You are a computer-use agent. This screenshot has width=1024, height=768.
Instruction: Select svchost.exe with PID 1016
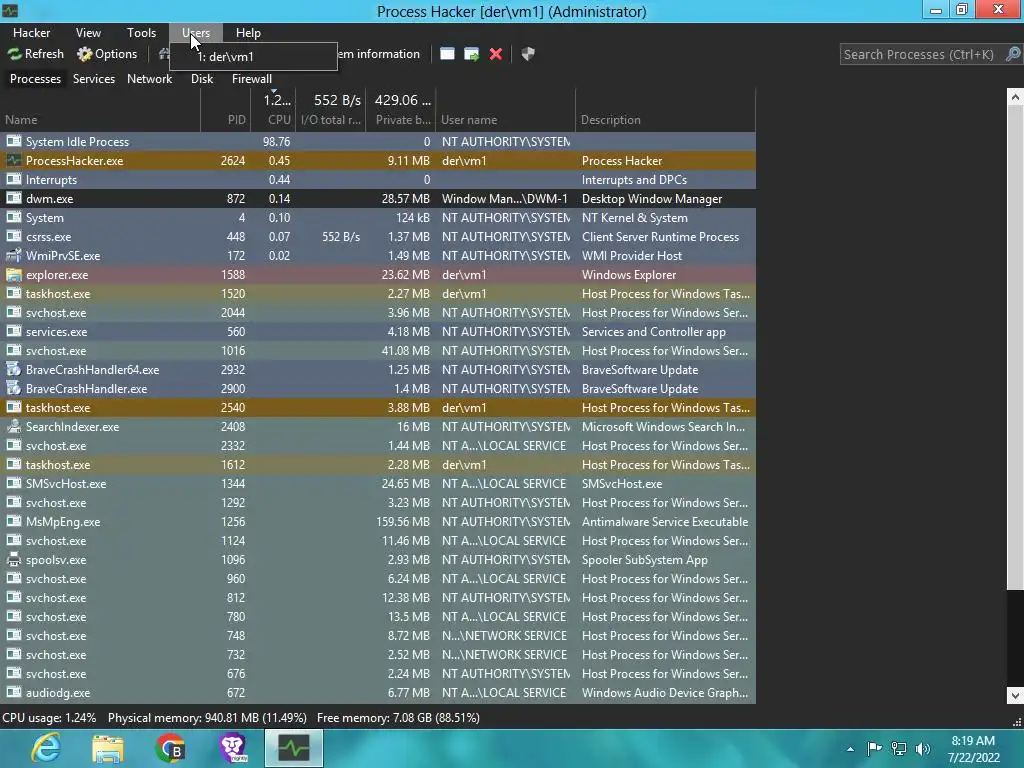pyautogui.click(x=378, y=351)
